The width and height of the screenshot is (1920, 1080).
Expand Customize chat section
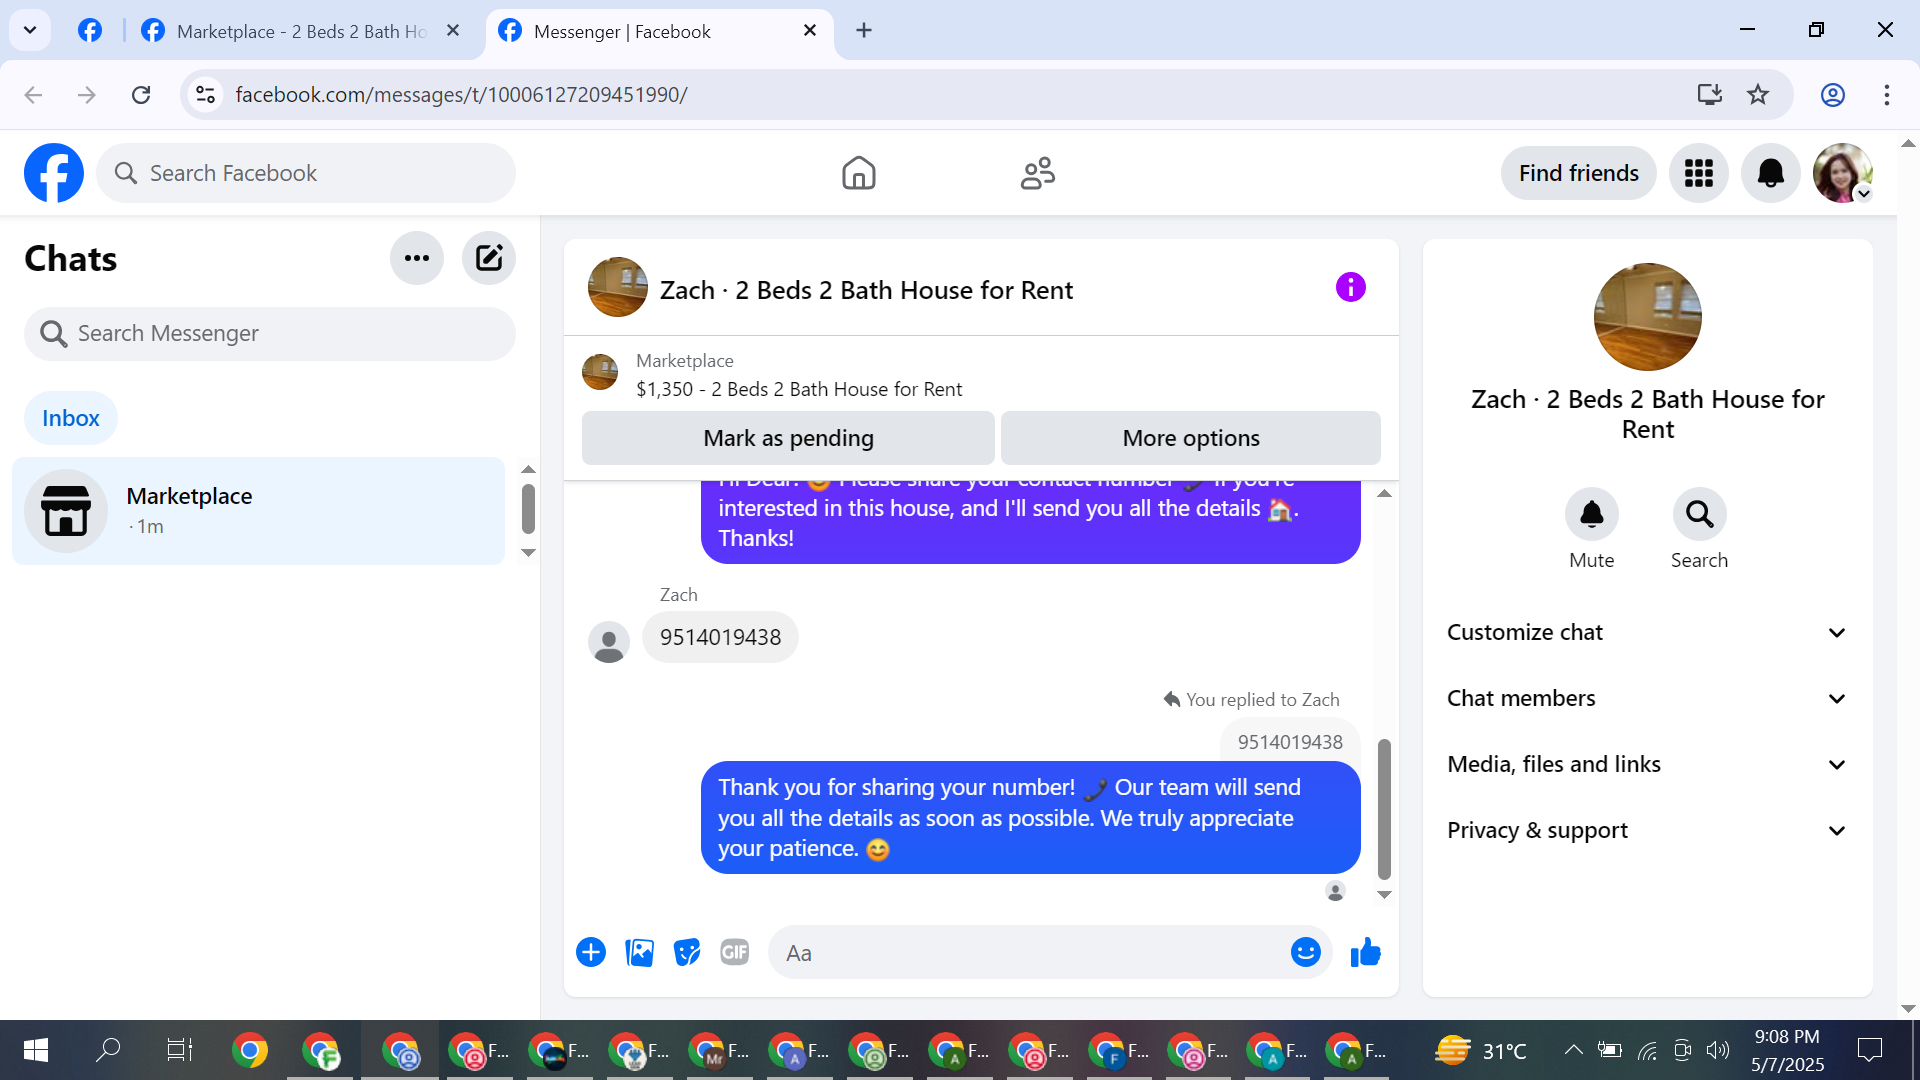pos(1647,632)
